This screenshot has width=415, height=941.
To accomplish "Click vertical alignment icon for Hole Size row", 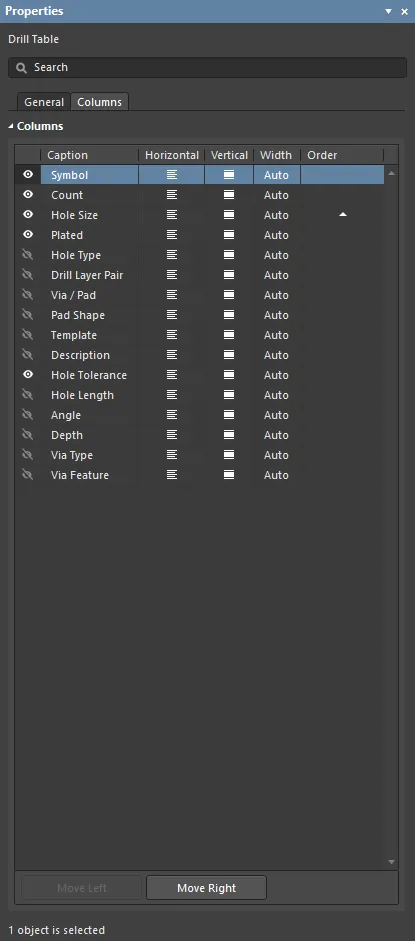I will (x=228, y=215).
